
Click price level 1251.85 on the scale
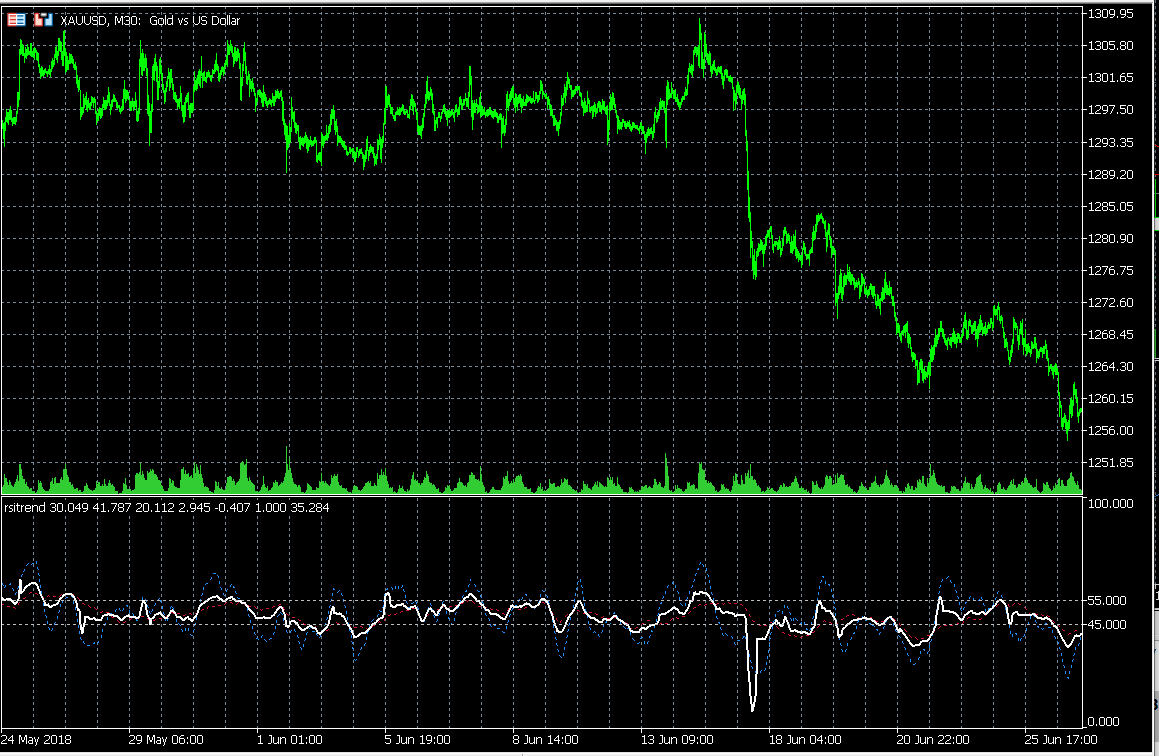(1110, 463)
